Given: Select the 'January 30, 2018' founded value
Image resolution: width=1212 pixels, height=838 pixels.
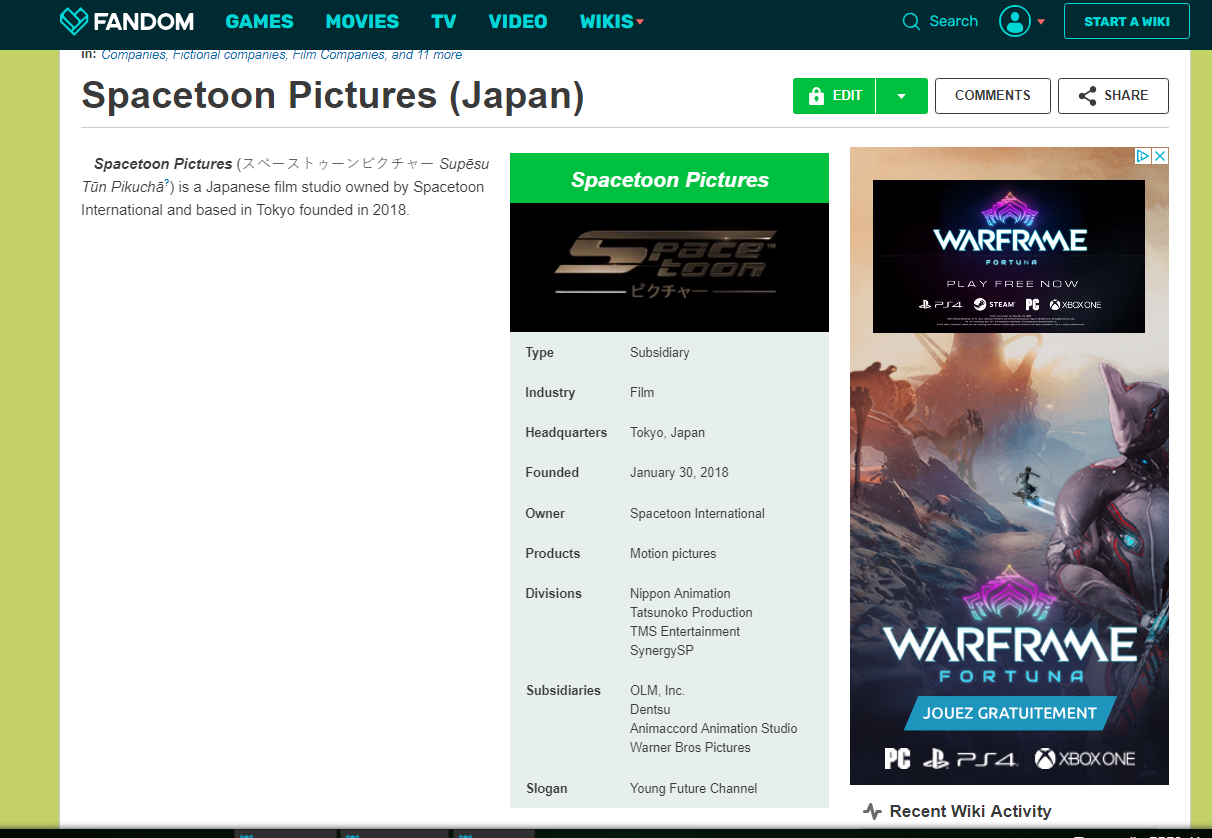Looking at the screenshot, I should tap(679, 473).
